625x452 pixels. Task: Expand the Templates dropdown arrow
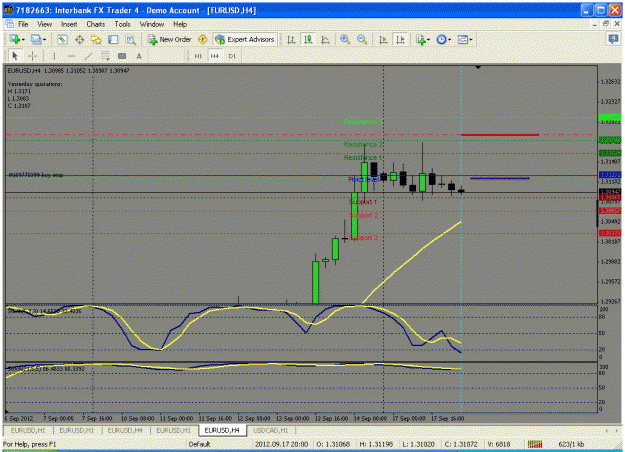pos(471,40)
